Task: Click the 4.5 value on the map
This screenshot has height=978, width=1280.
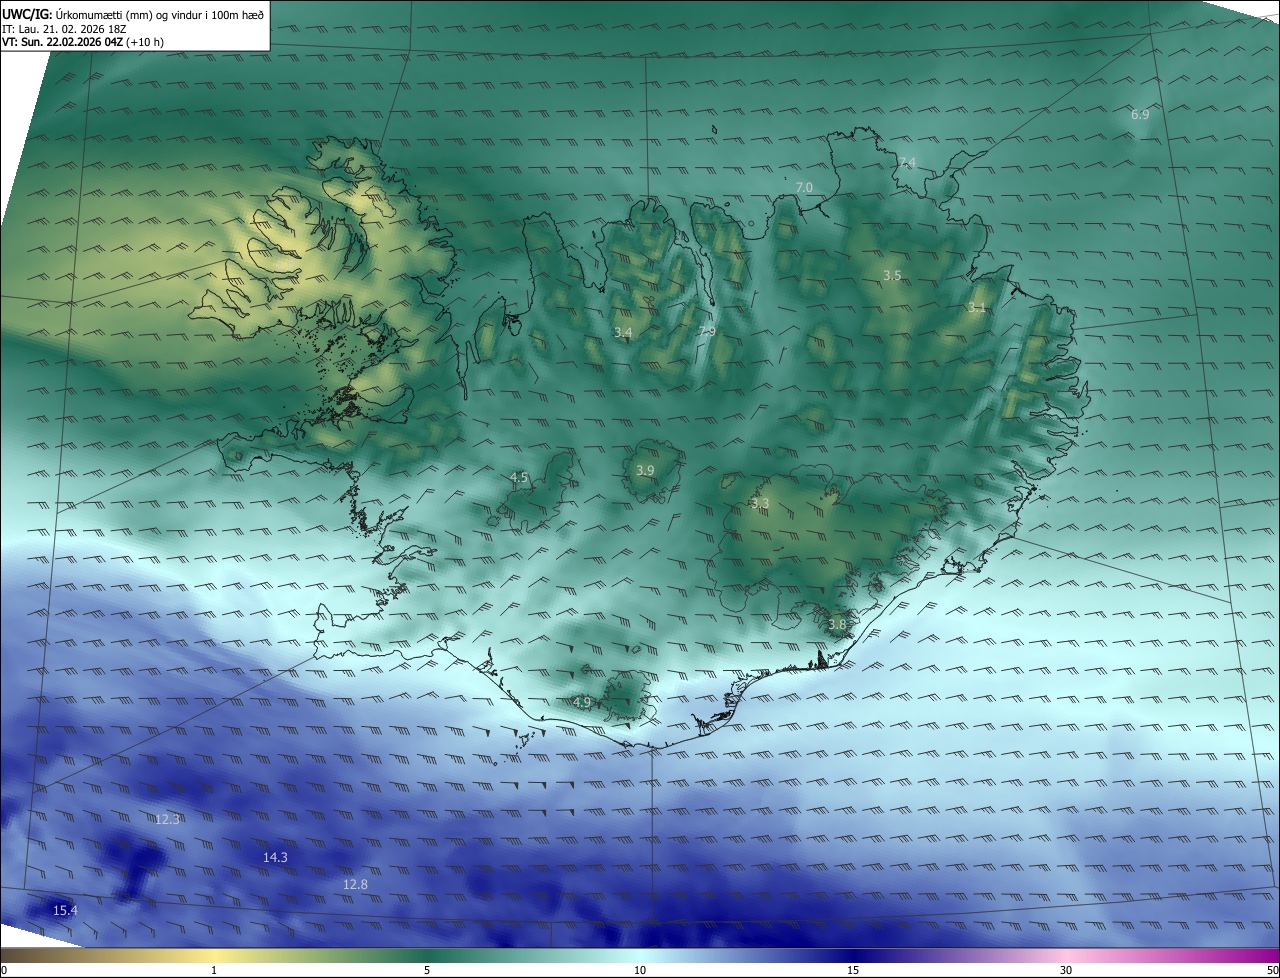Action: (519, 478)
